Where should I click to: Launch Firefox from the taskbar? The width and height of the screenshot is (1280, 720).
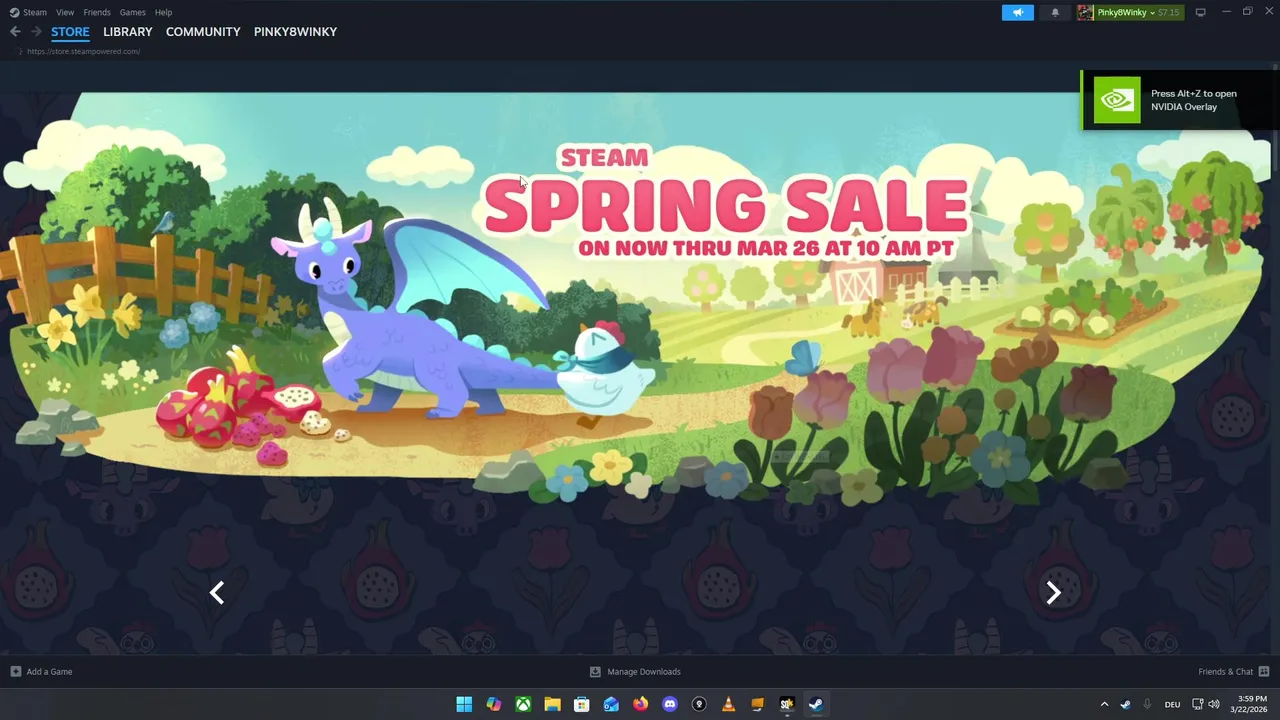pyautogui.click(x=640, y=704)
